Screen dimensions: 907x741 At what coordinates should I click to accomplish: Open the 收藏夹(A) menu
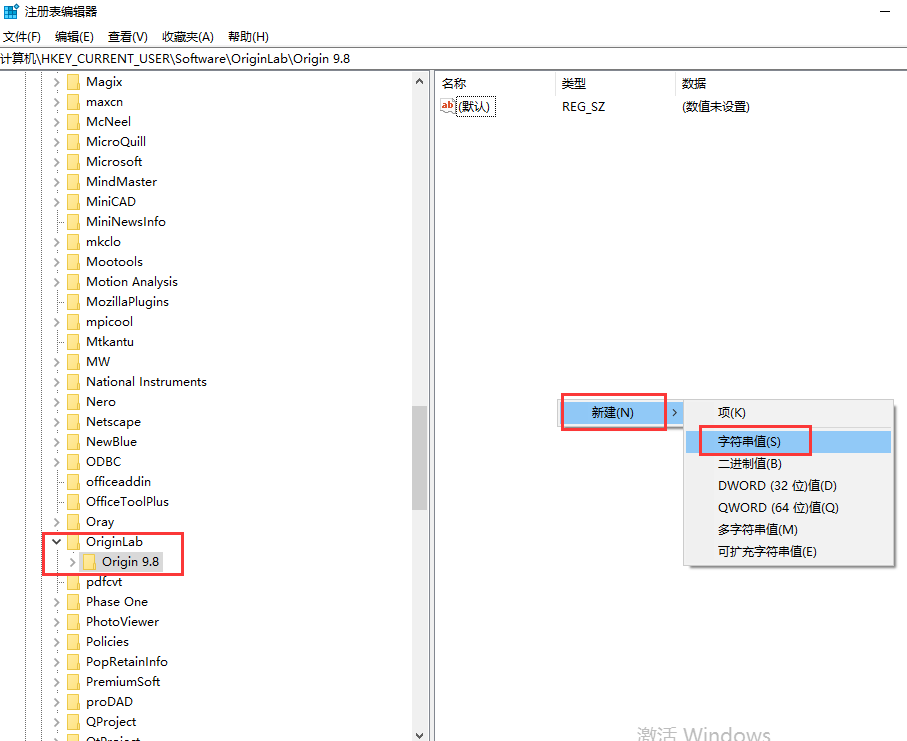[x=186, y=36]
